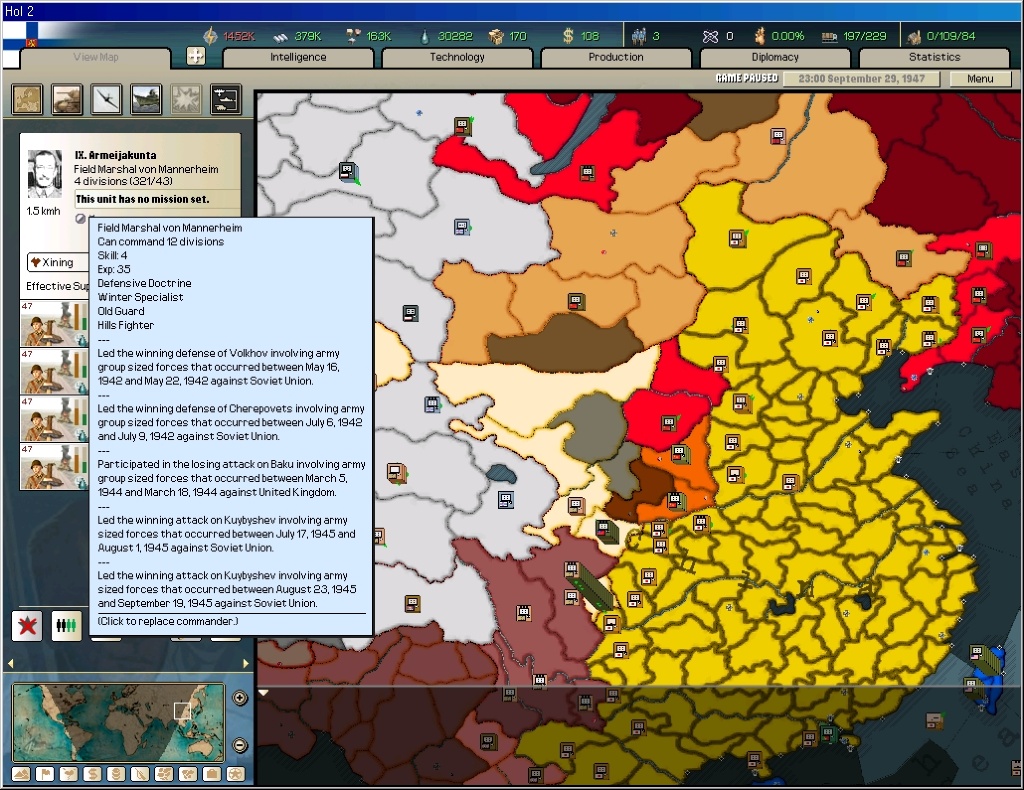Select the air units plane icon
This screenshot has width=1024, height=790.
pos(106,99)
